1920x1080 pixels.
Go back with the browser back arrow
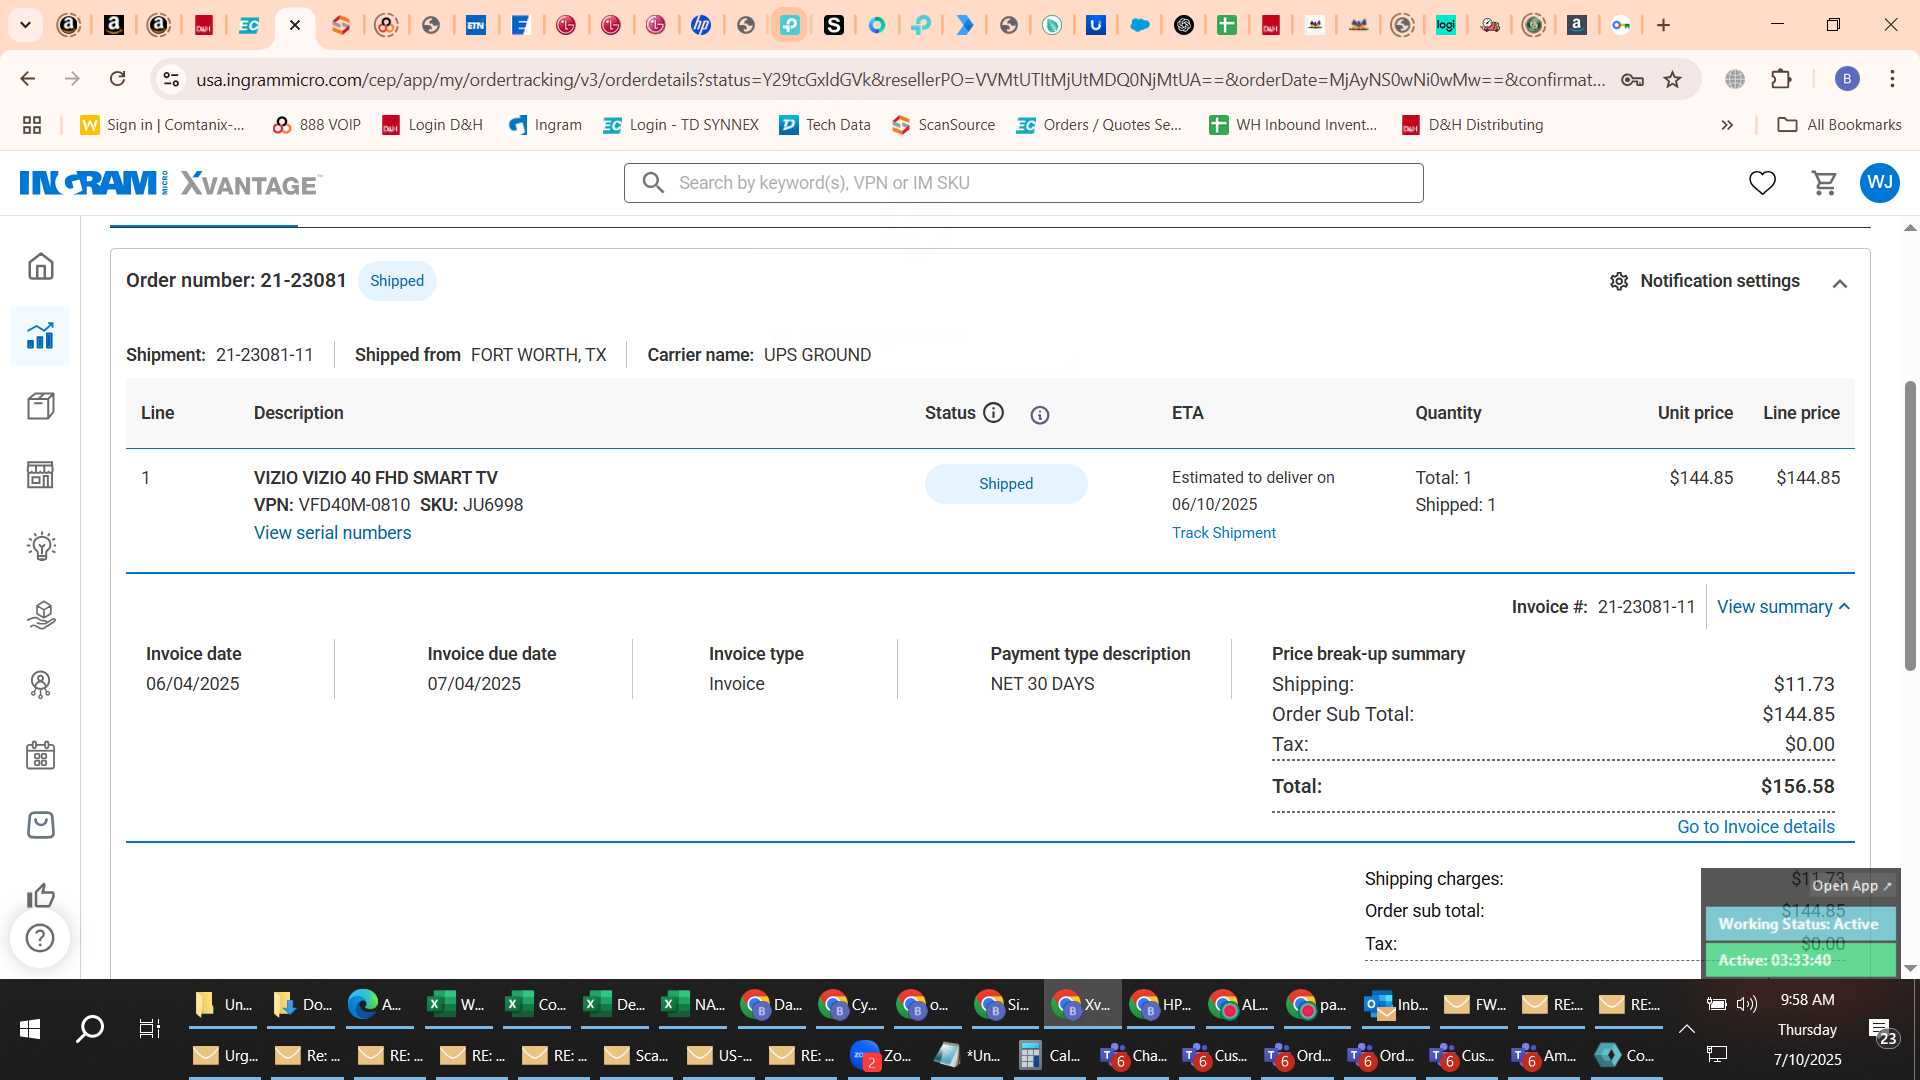28,79
